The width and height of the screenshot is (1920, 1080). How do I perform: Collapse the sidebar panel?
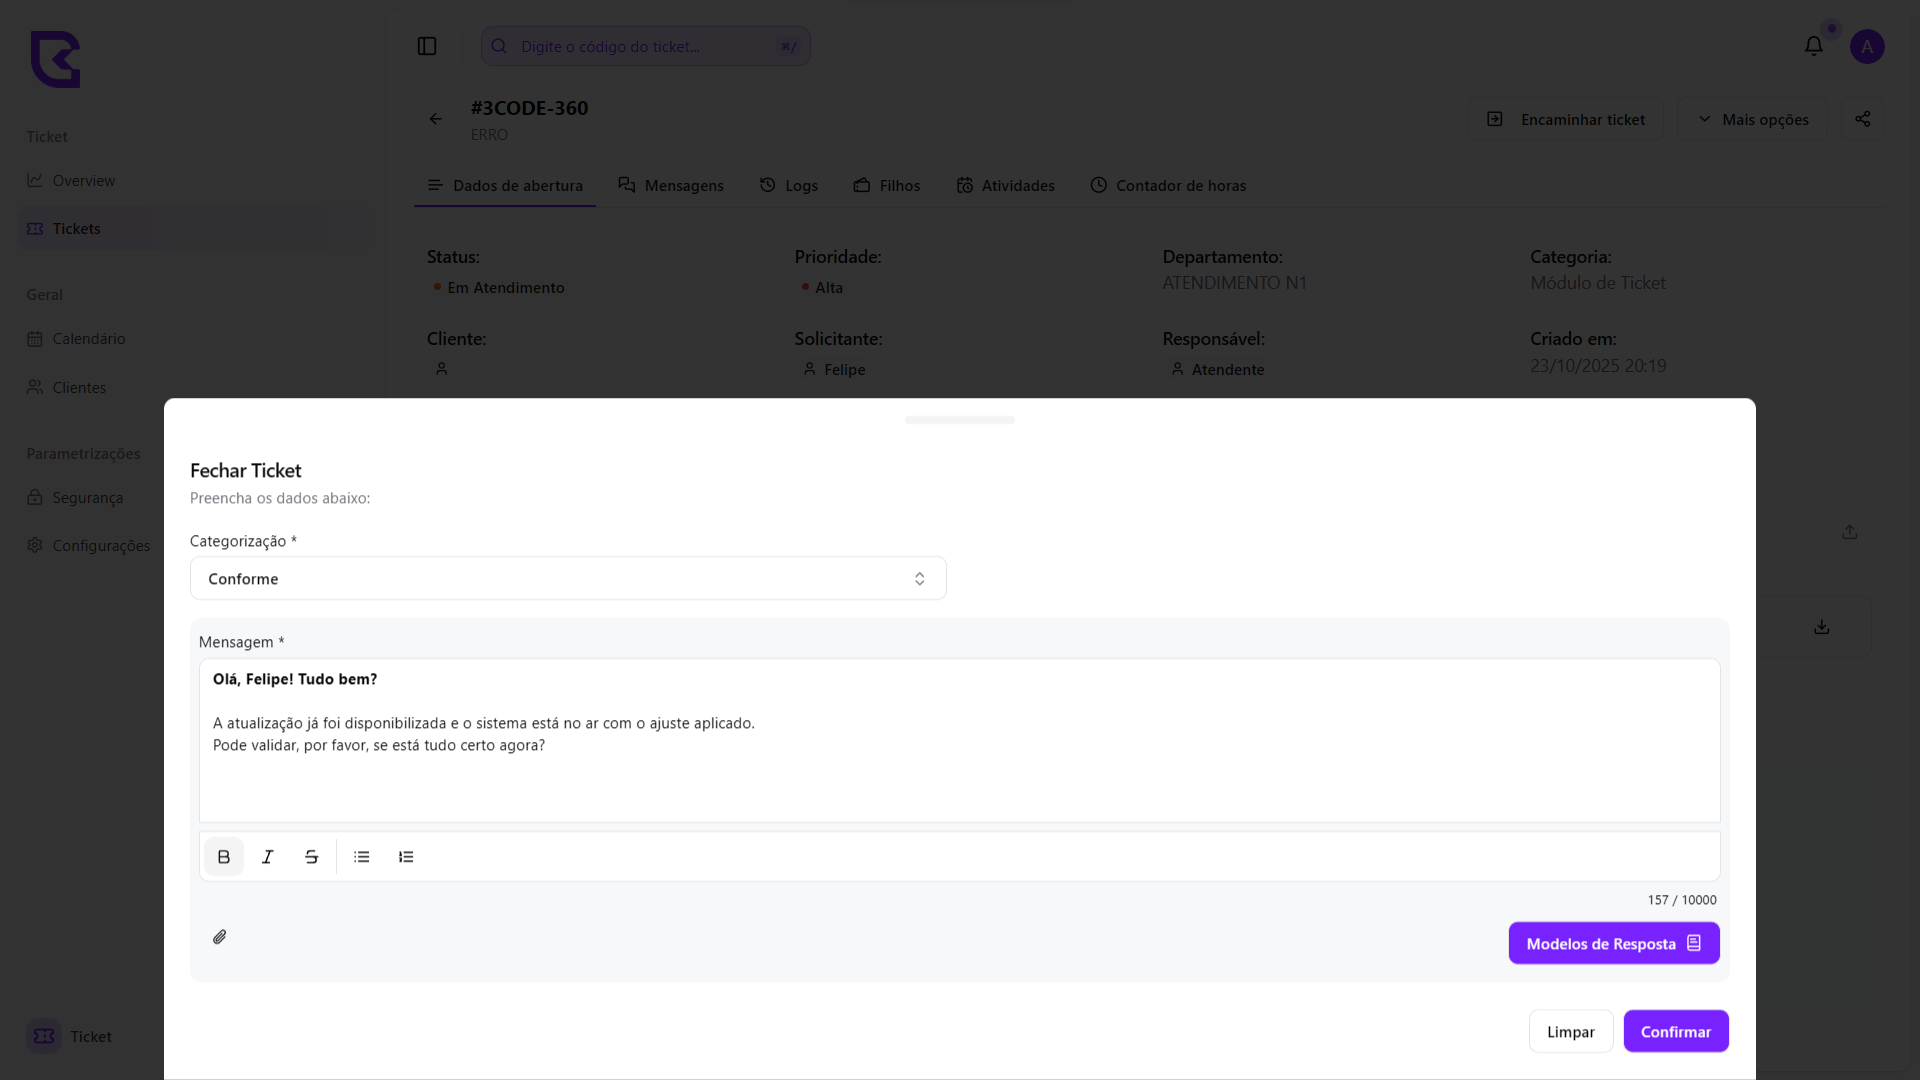pos(427,46)
